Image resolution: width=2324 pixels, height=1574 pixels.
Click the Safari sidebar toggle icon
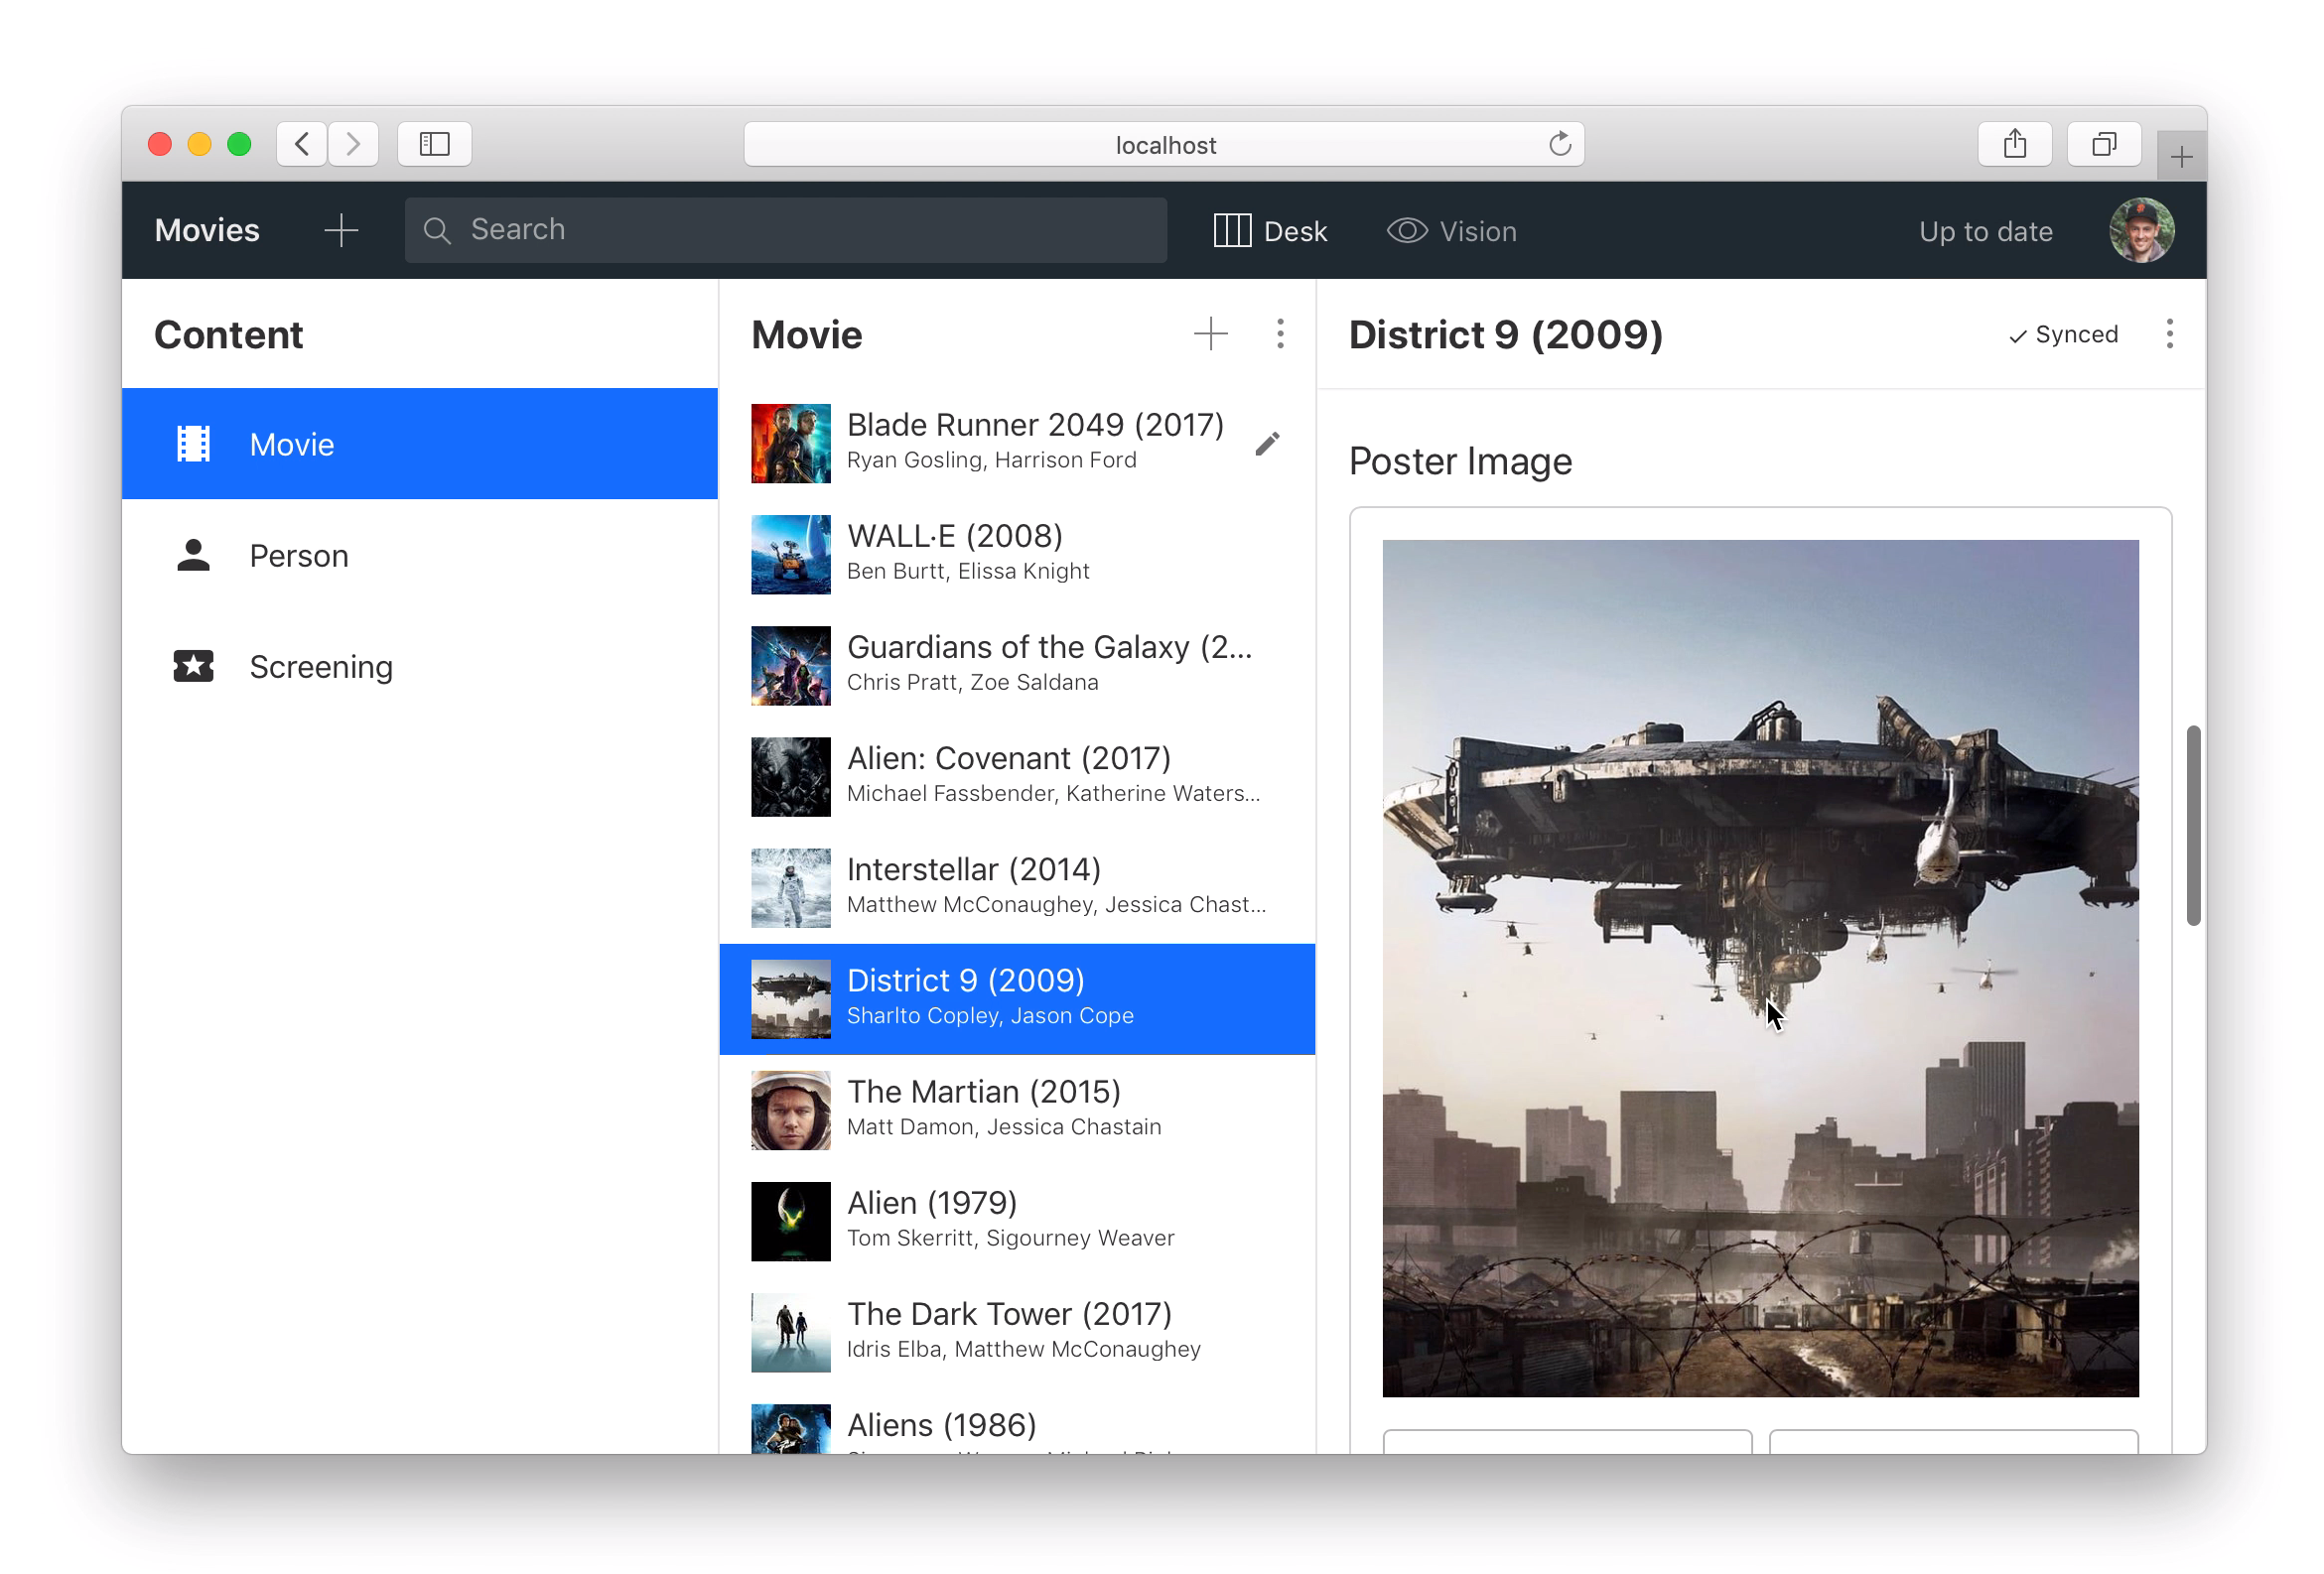point(434,145)
